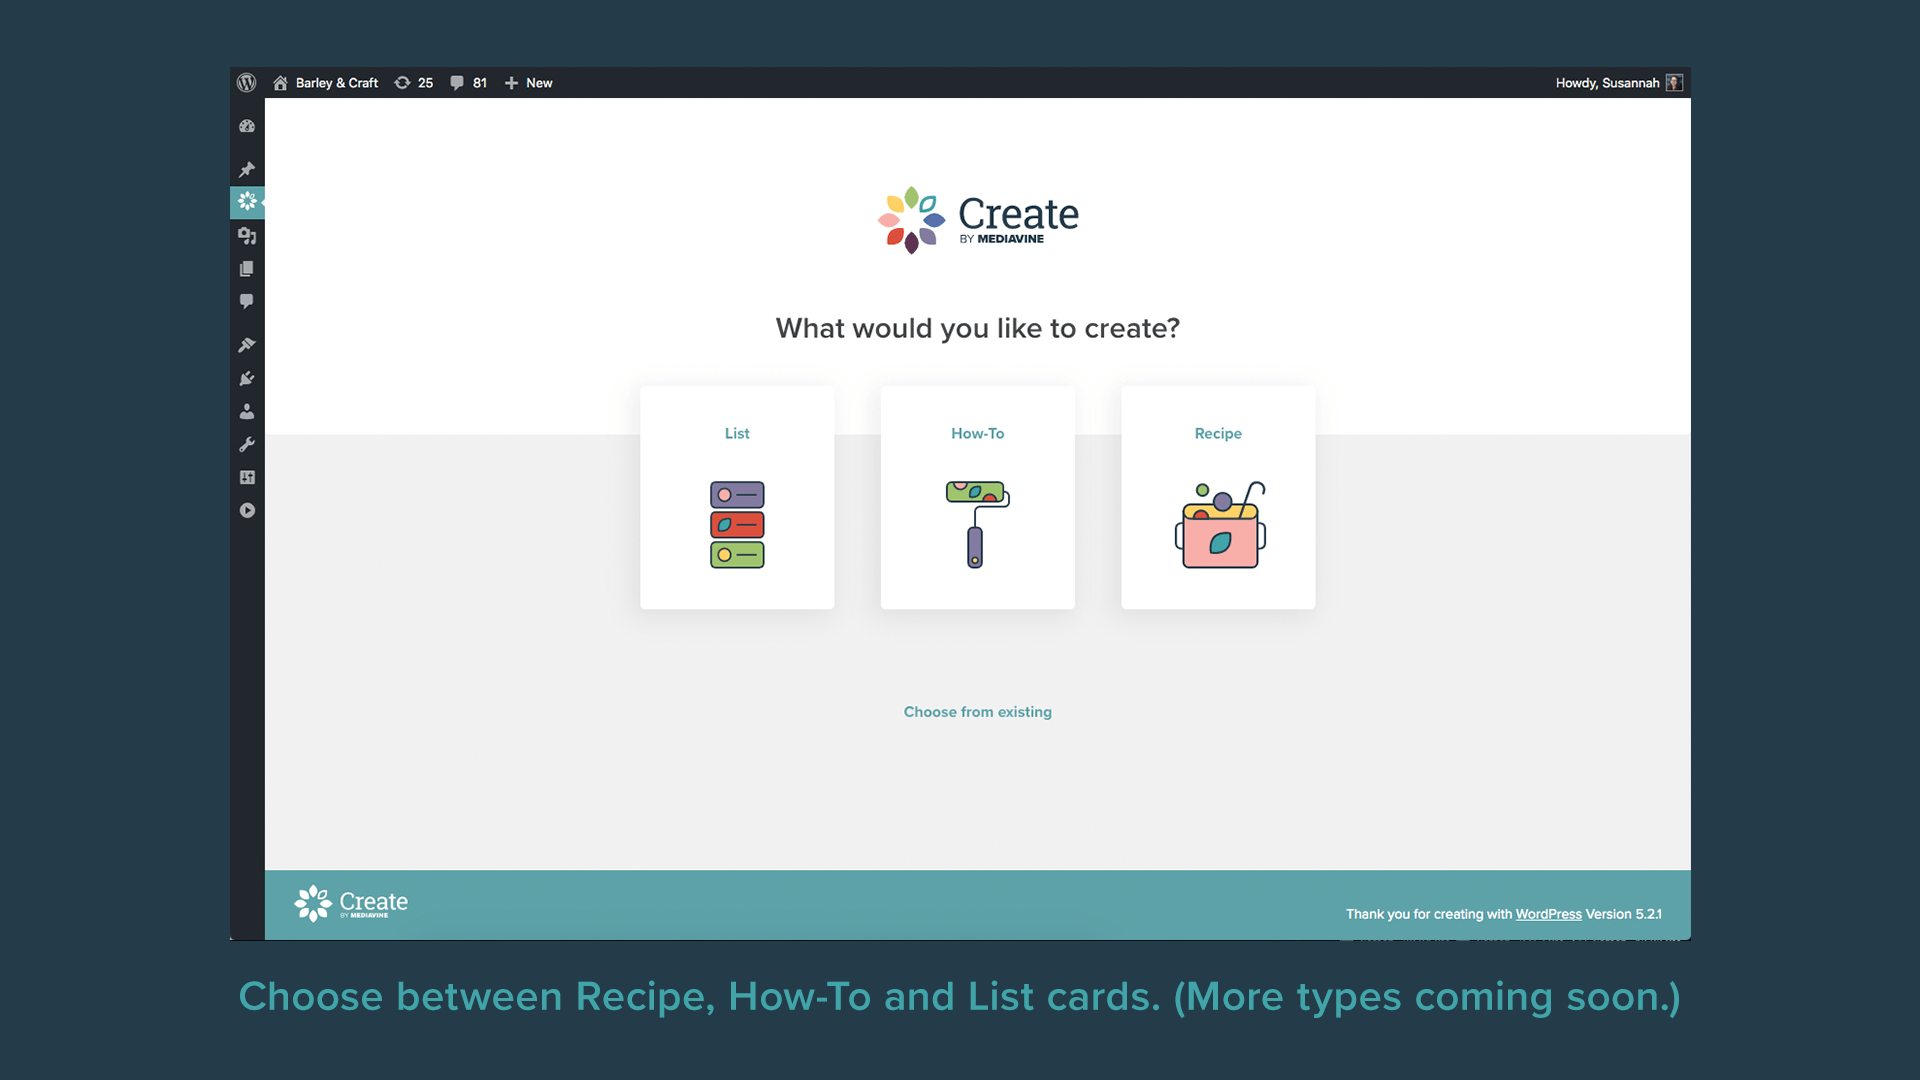Click the users icon in sidebar

pyautogui.click(x=247, y=411)
